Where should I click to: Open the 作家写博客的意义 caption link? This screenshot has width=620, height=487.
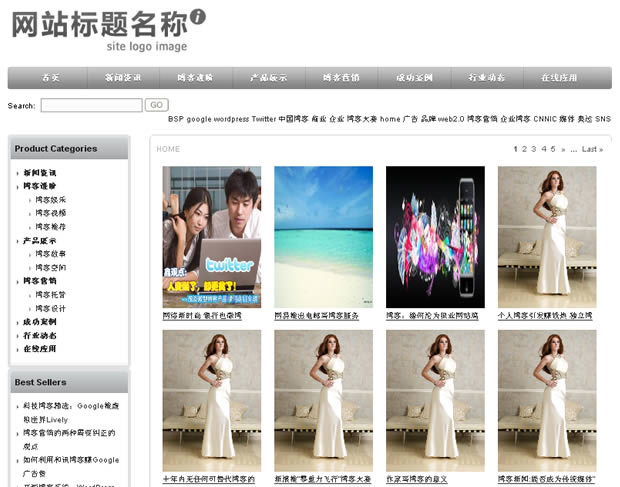click(x=417, y=479)
